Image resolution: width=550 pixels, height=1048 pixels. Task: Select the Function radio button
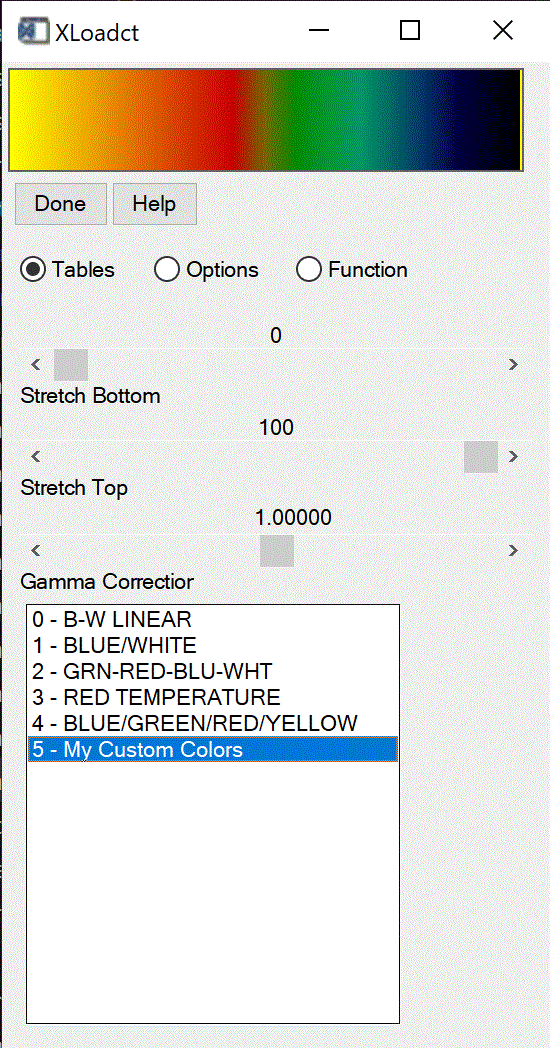309,270
